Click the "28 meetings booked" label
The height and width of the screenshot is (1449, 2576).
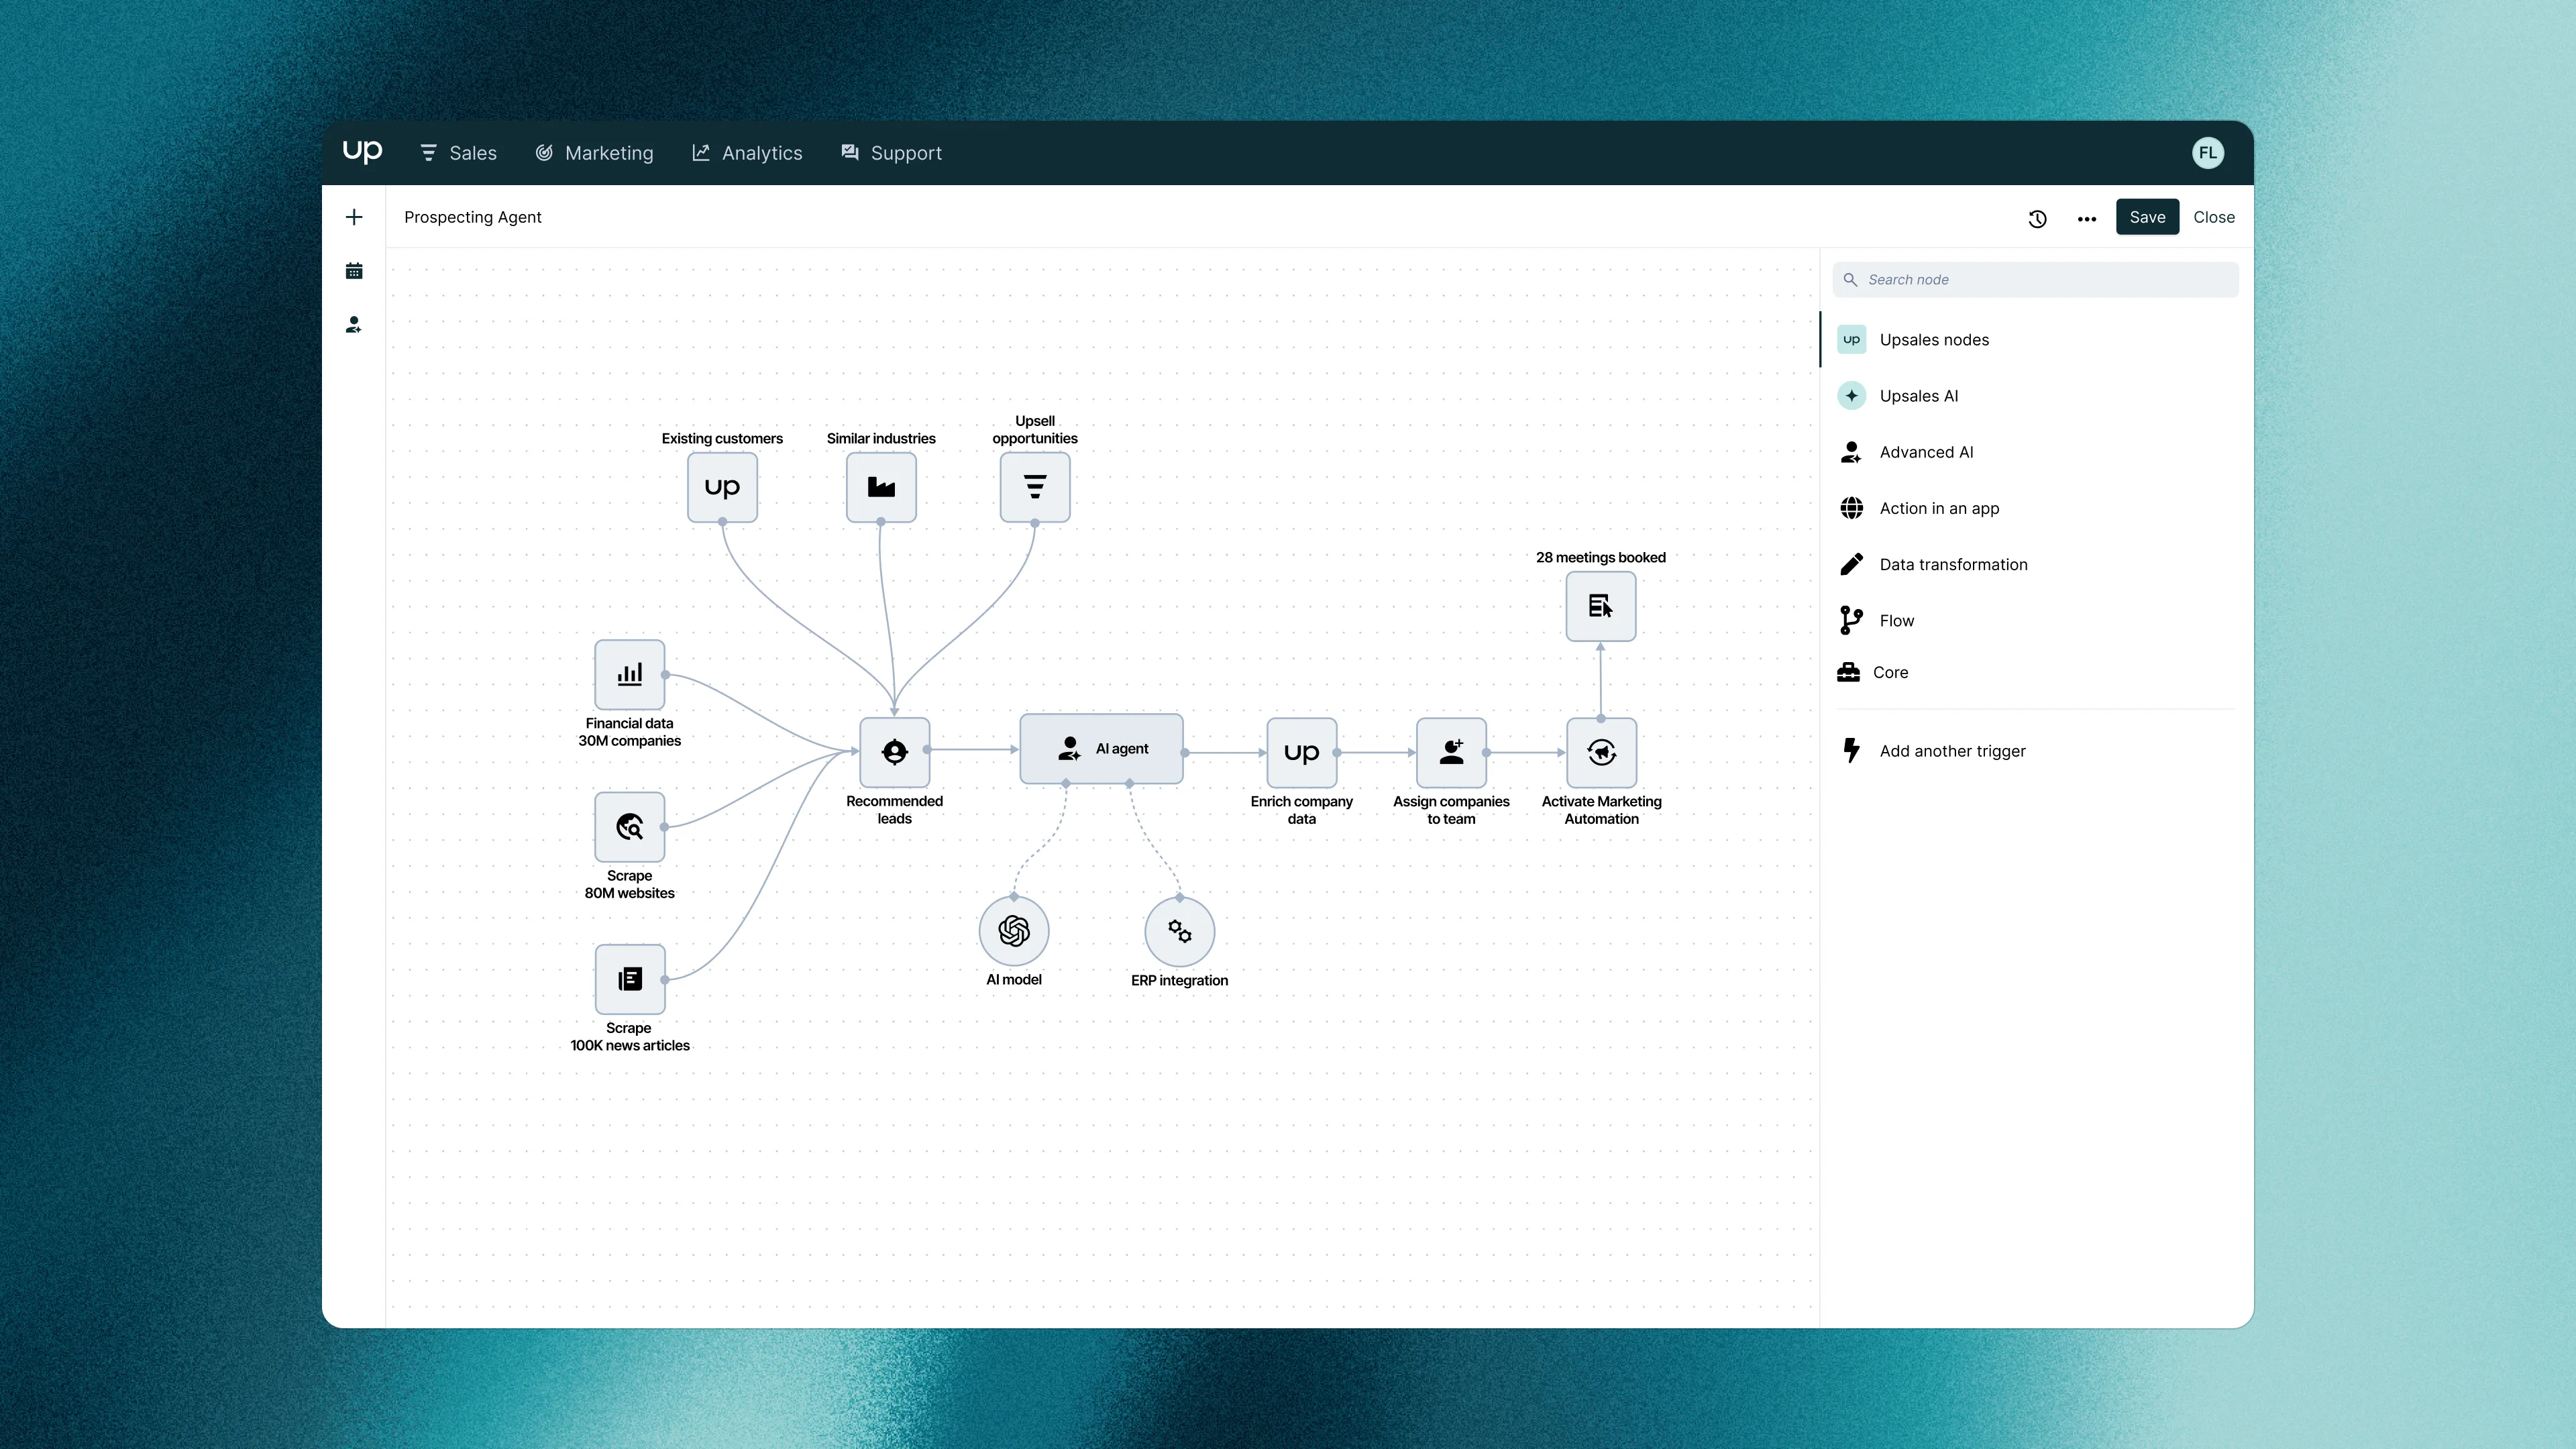1600,557
